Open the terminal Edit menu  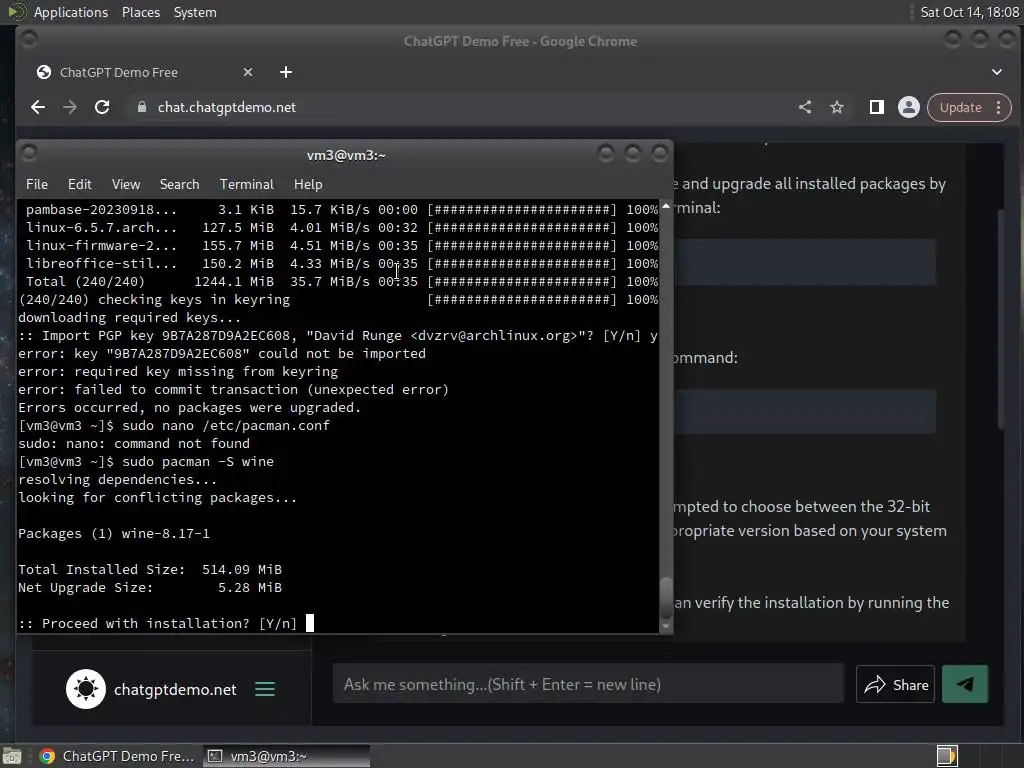80,184
